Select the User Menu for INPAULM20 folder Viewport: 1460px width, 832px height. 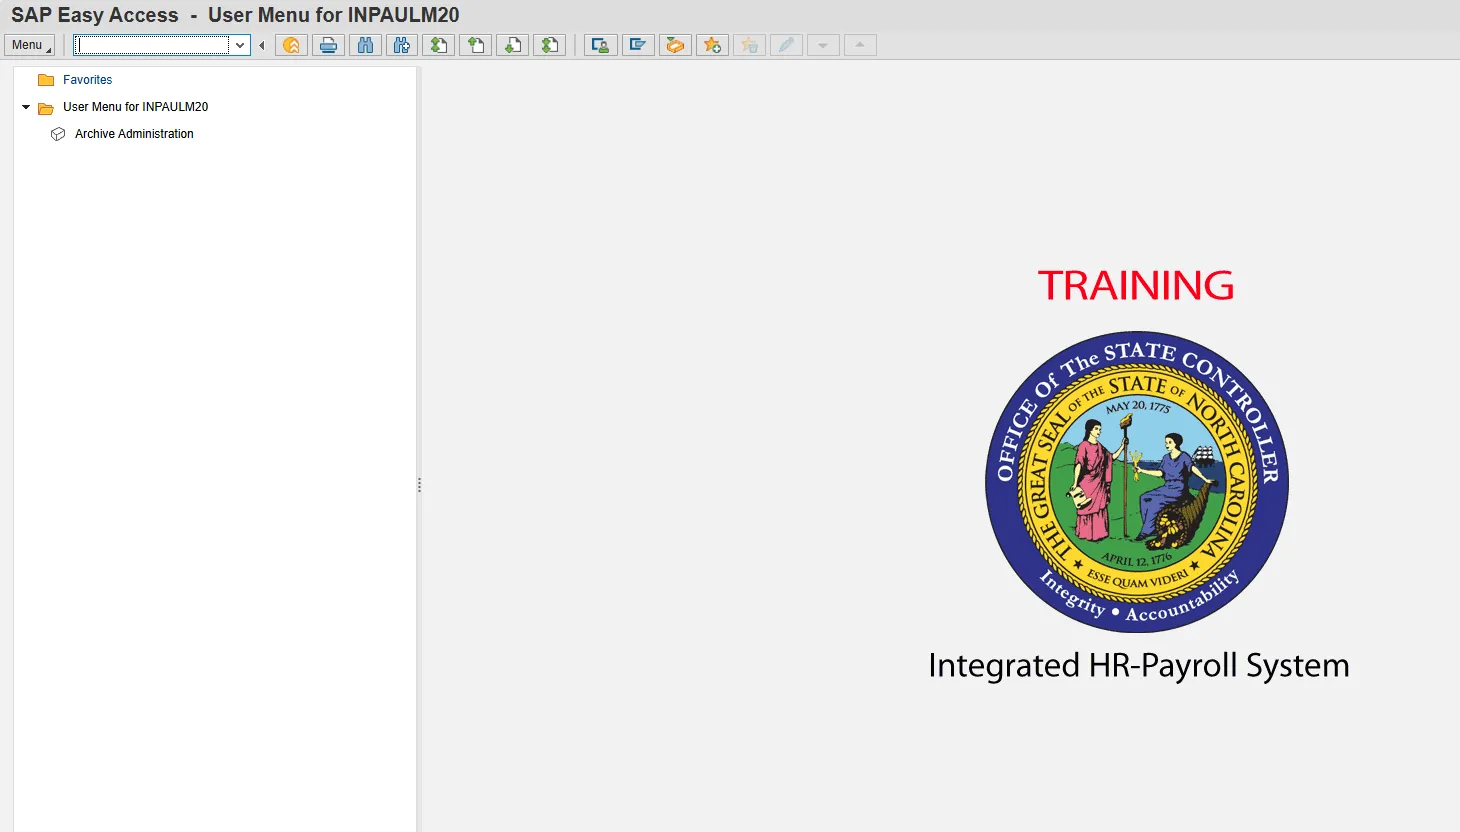point(135,107)
